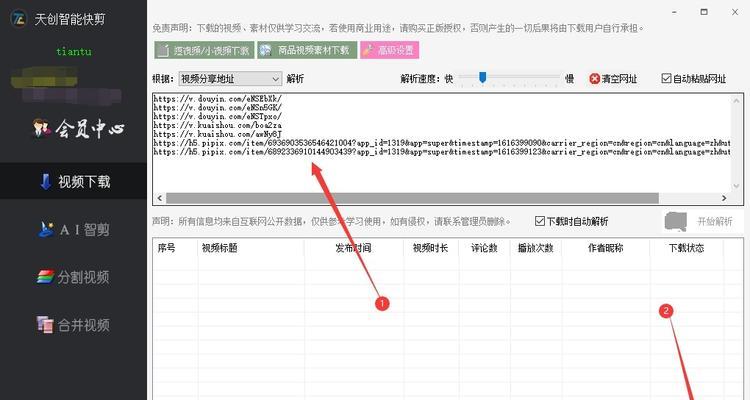Viewport: 750px width, 400px height.
Task: Toggle 自动粘贴网址 checkbox
Action: pos(666,78)
